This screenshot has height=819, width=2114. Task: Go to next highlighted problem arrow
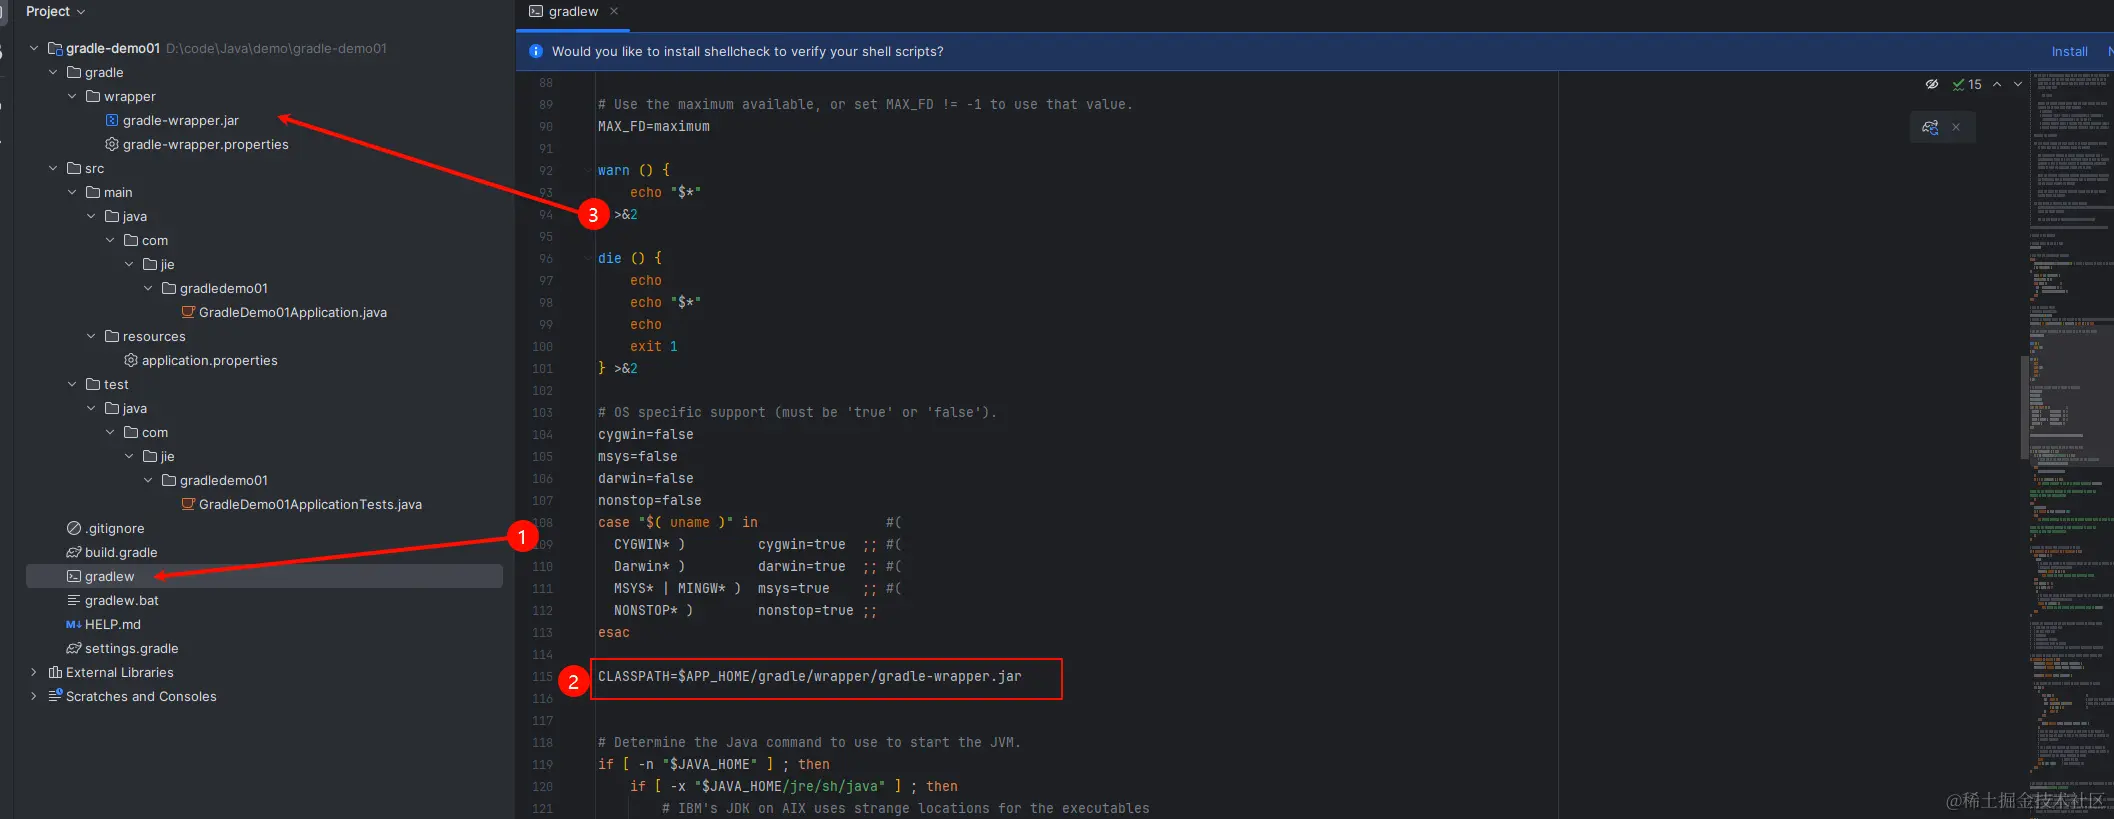[x=2018, y=84]
